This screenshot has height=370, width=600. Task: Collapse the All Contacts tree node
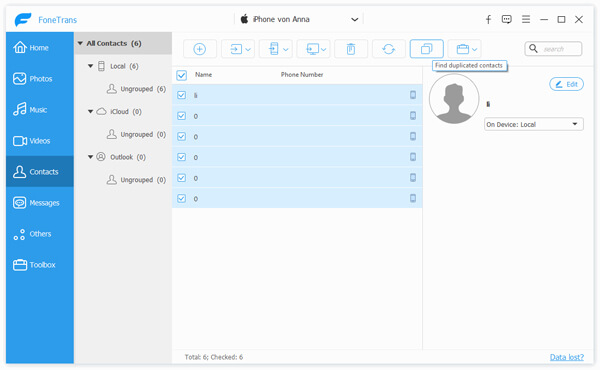pos(80,43)
